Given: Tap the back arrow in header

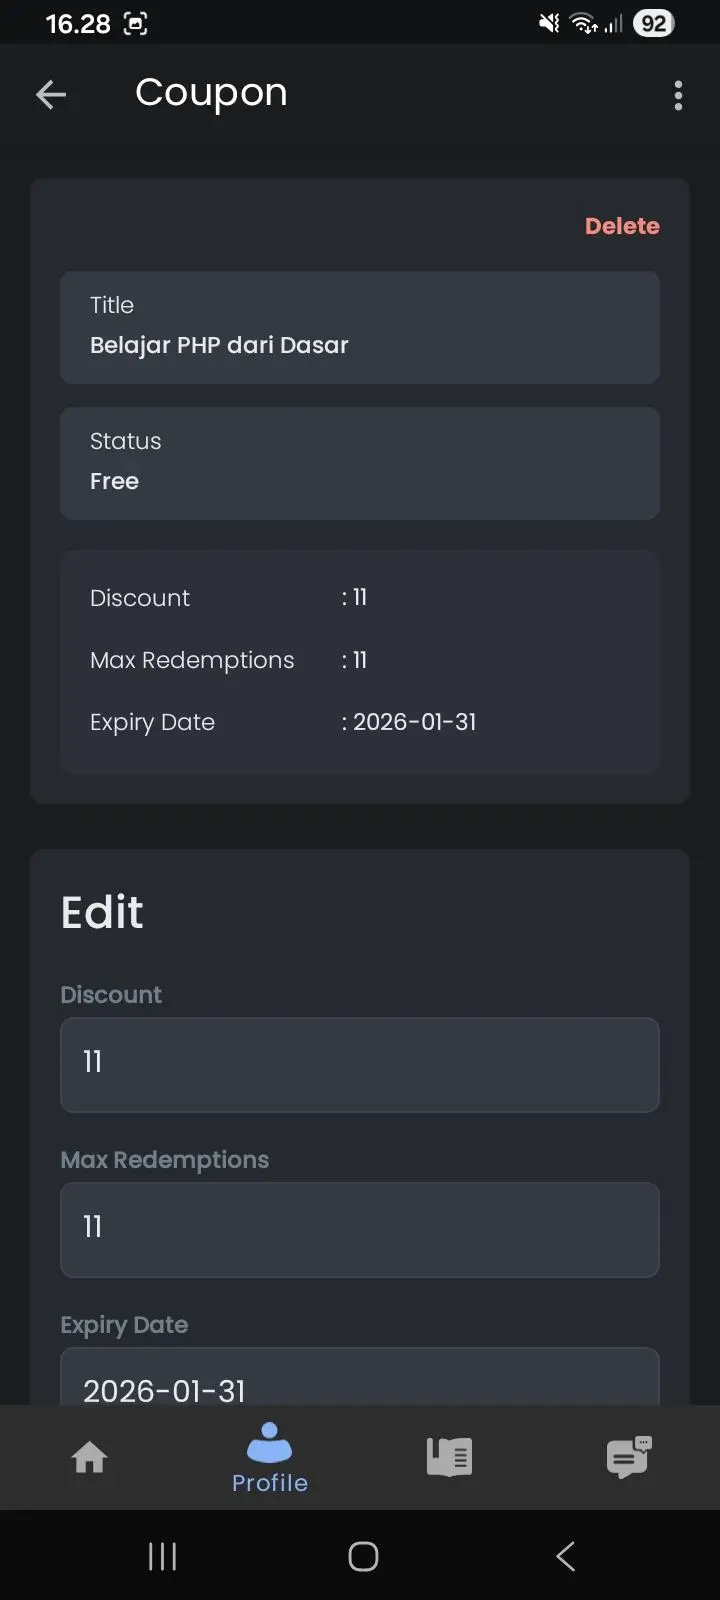Looking at the screenshot, I should tap(51, 95).
